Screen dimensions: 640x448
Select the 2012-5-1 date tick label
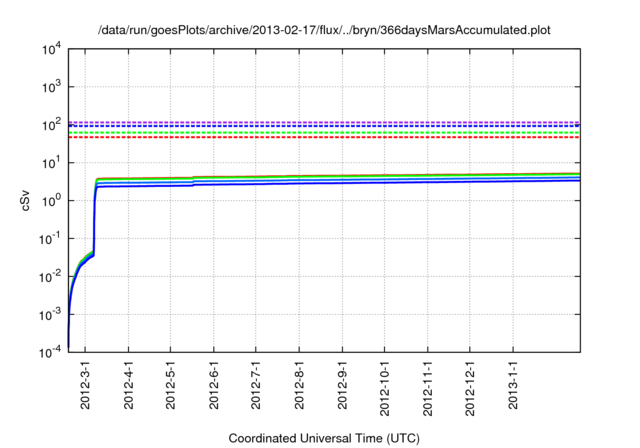pyautogui.click(x=170, y=387)
